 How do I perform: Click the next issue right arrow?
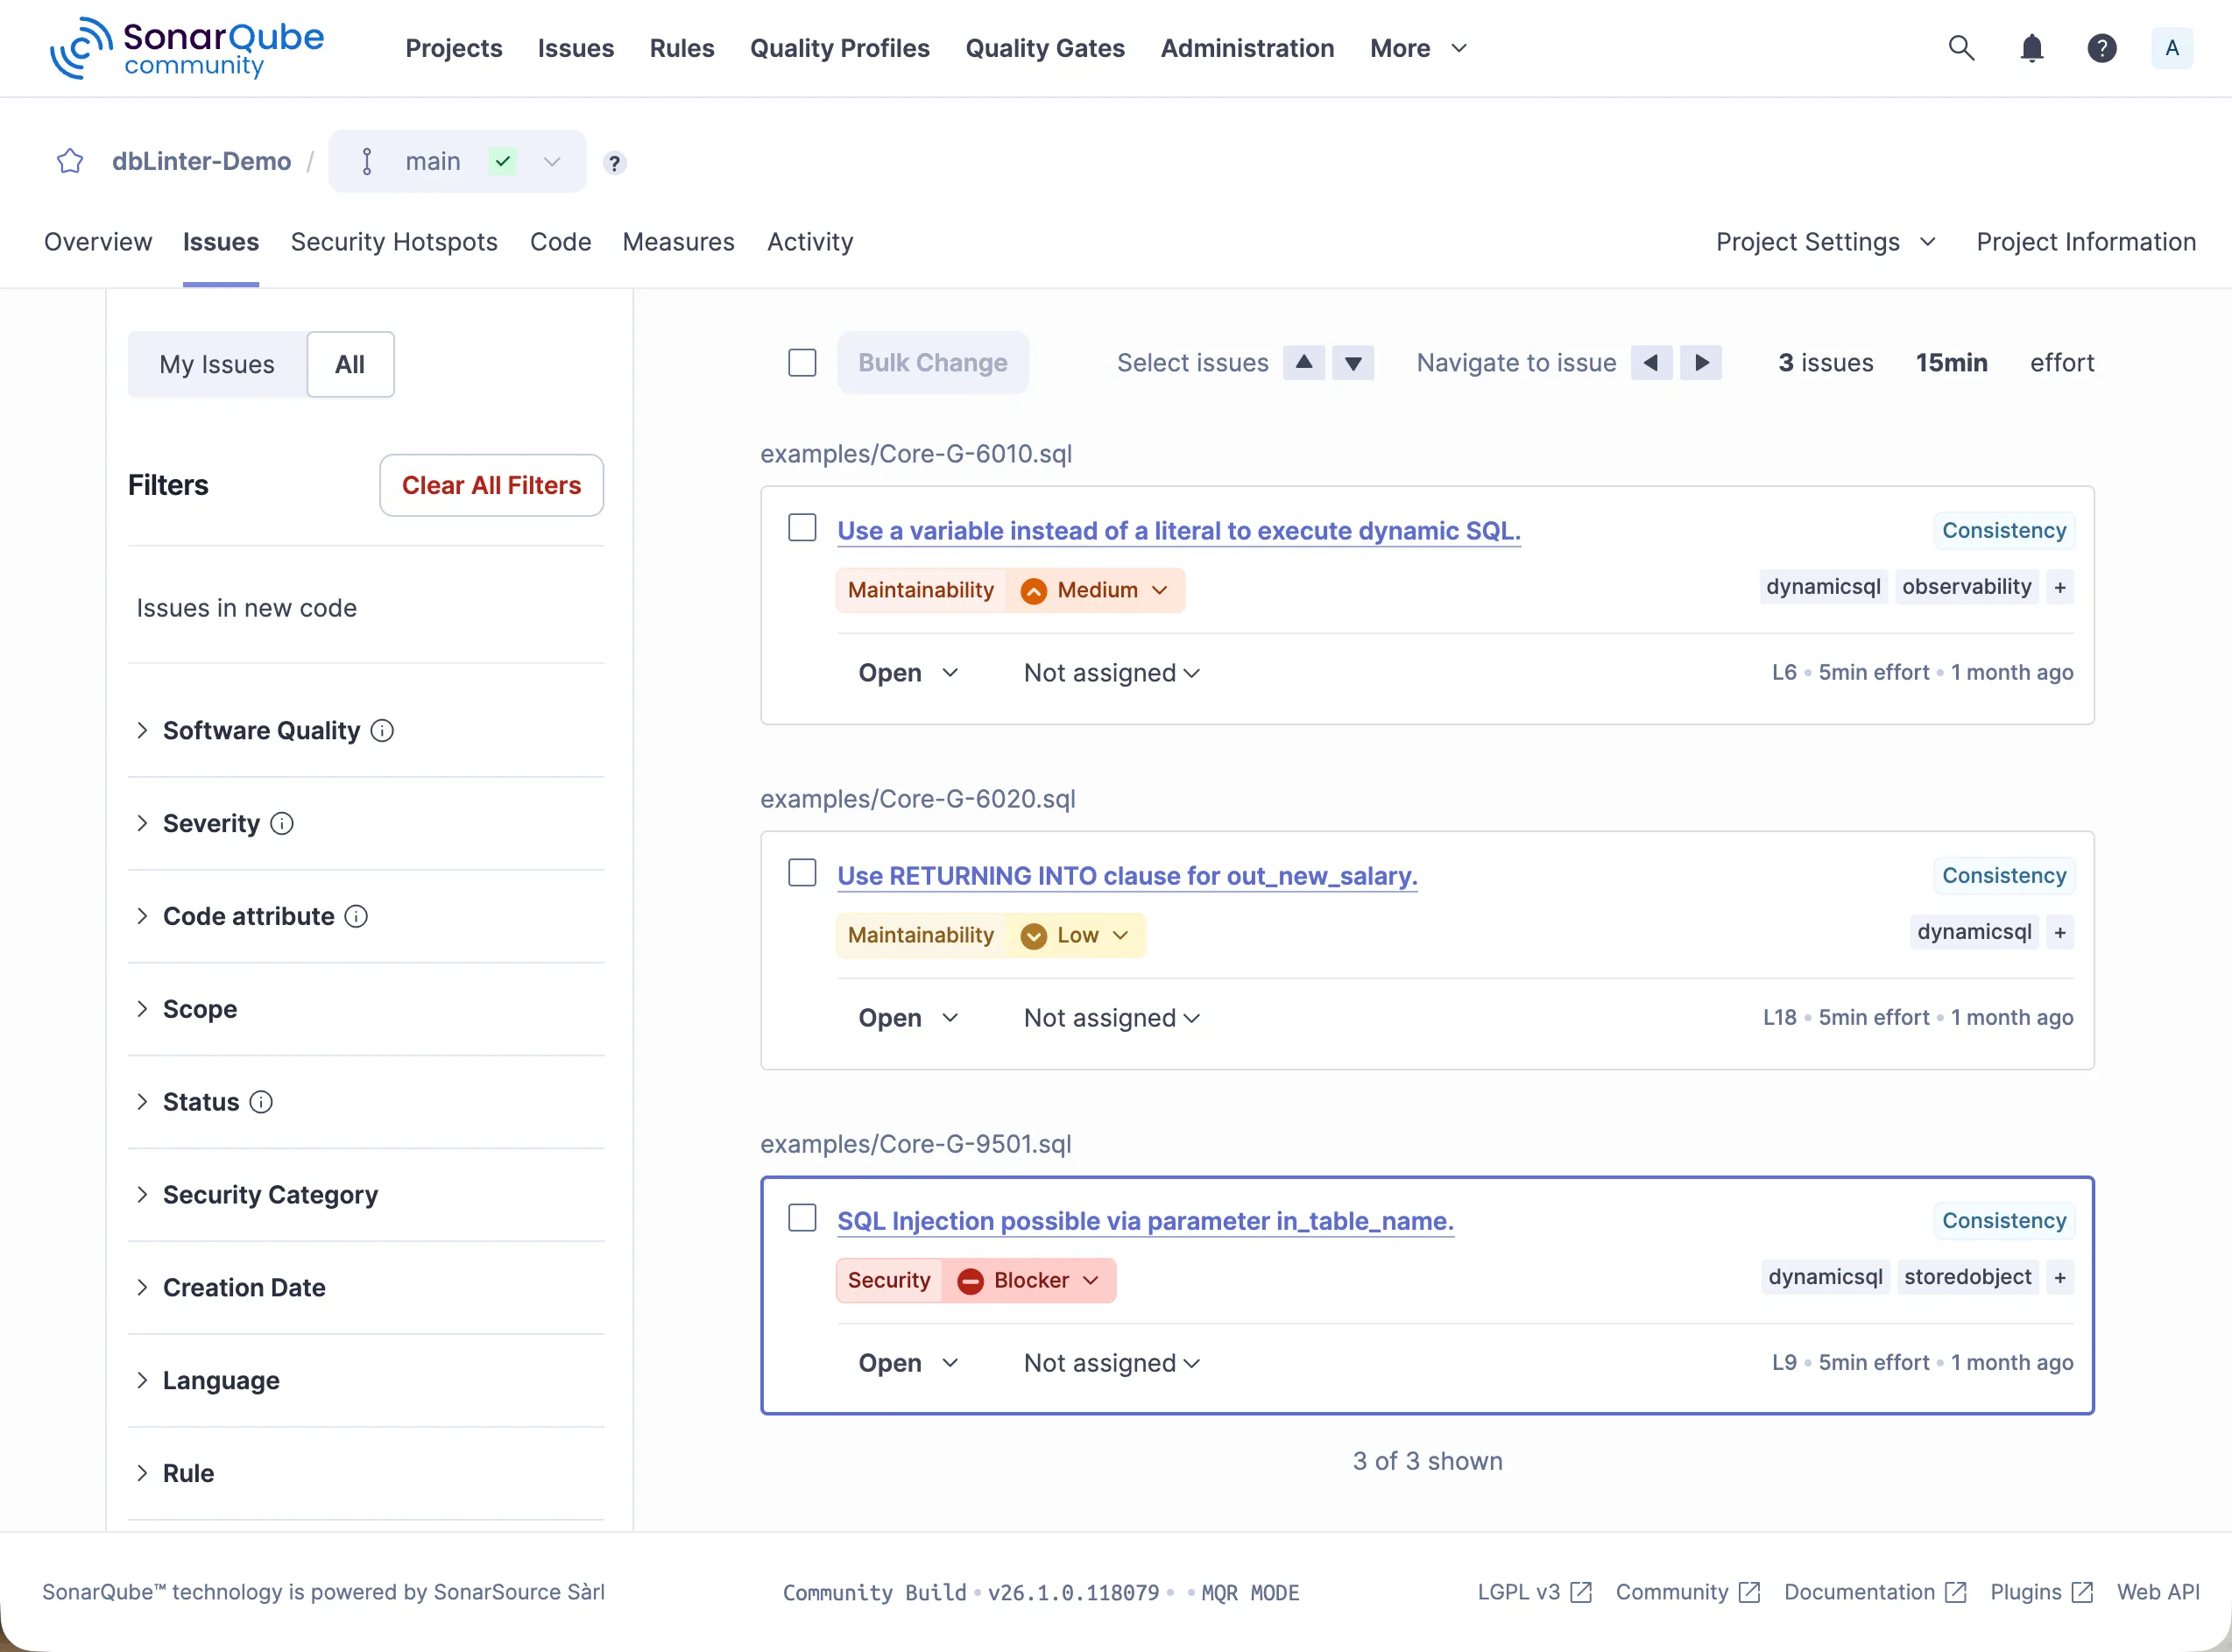(1701, 363)
